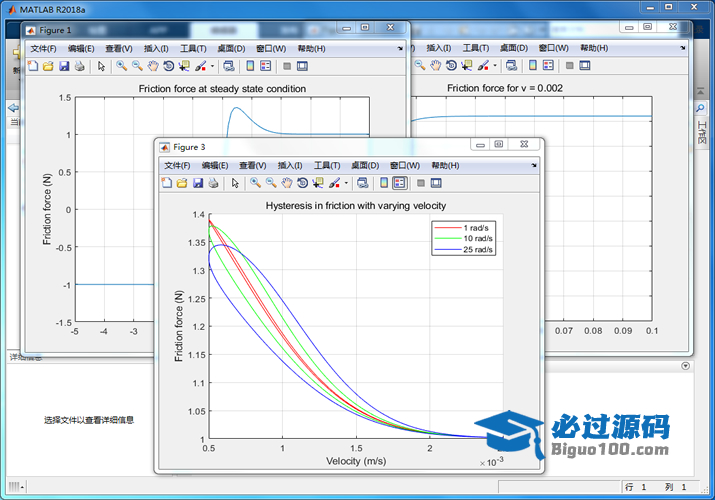Toggle the legend button in Figure 3
715x500 pixels.
pos(399,183)
